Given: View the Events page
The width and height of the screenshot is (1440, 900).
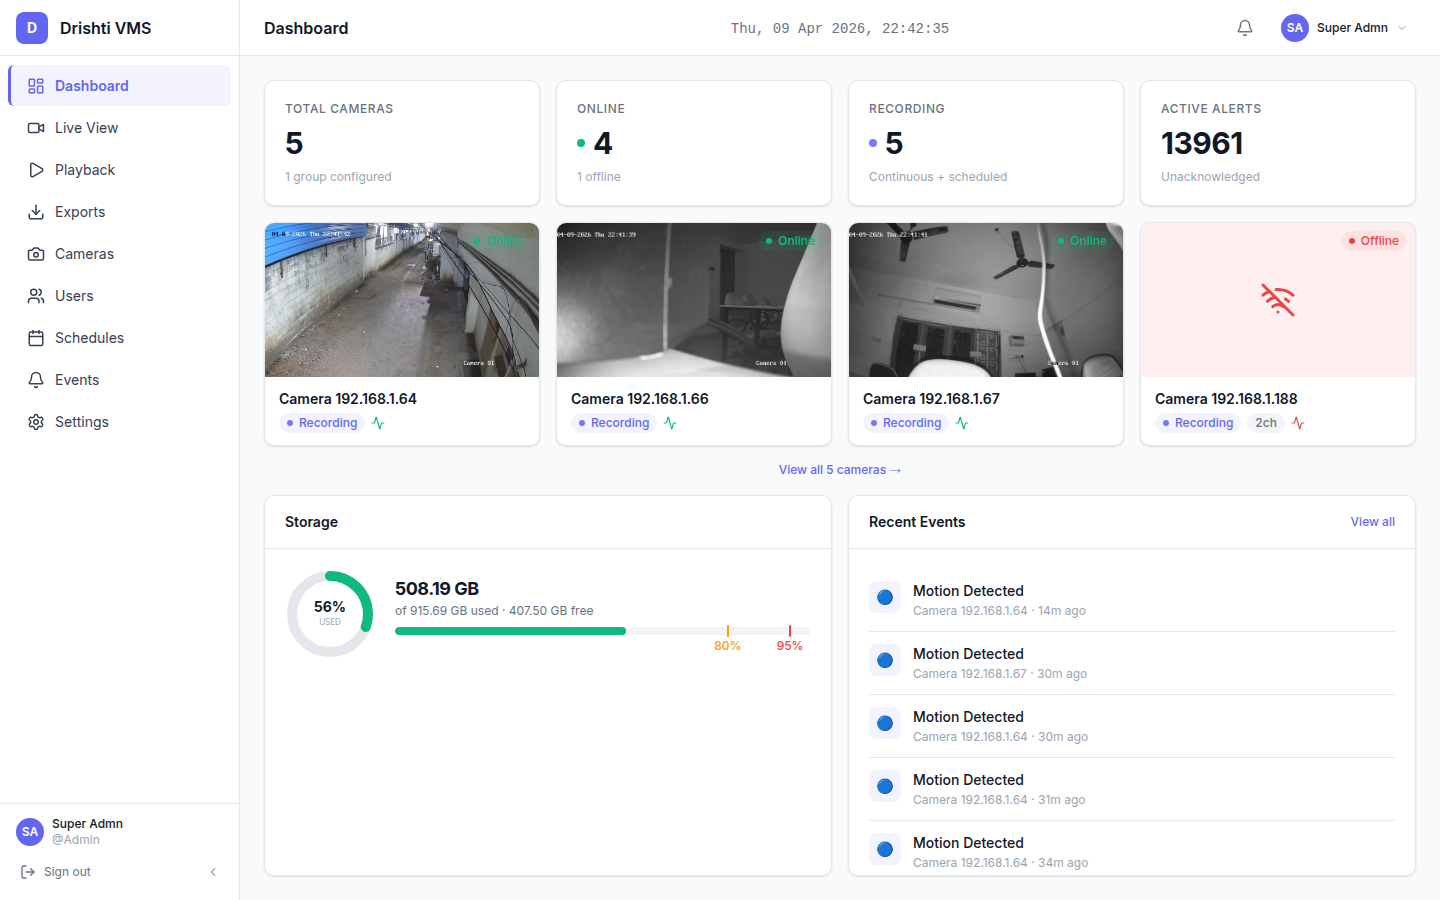Looking at the screenshot, I should (76, 379).
